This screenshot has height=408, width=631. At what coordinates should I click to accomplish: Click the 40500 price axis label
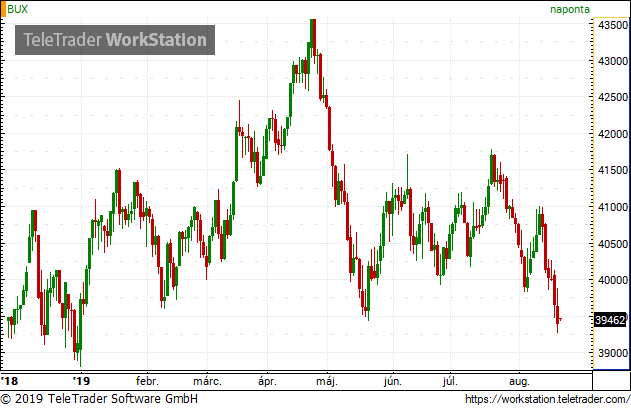tap(612, 243)
